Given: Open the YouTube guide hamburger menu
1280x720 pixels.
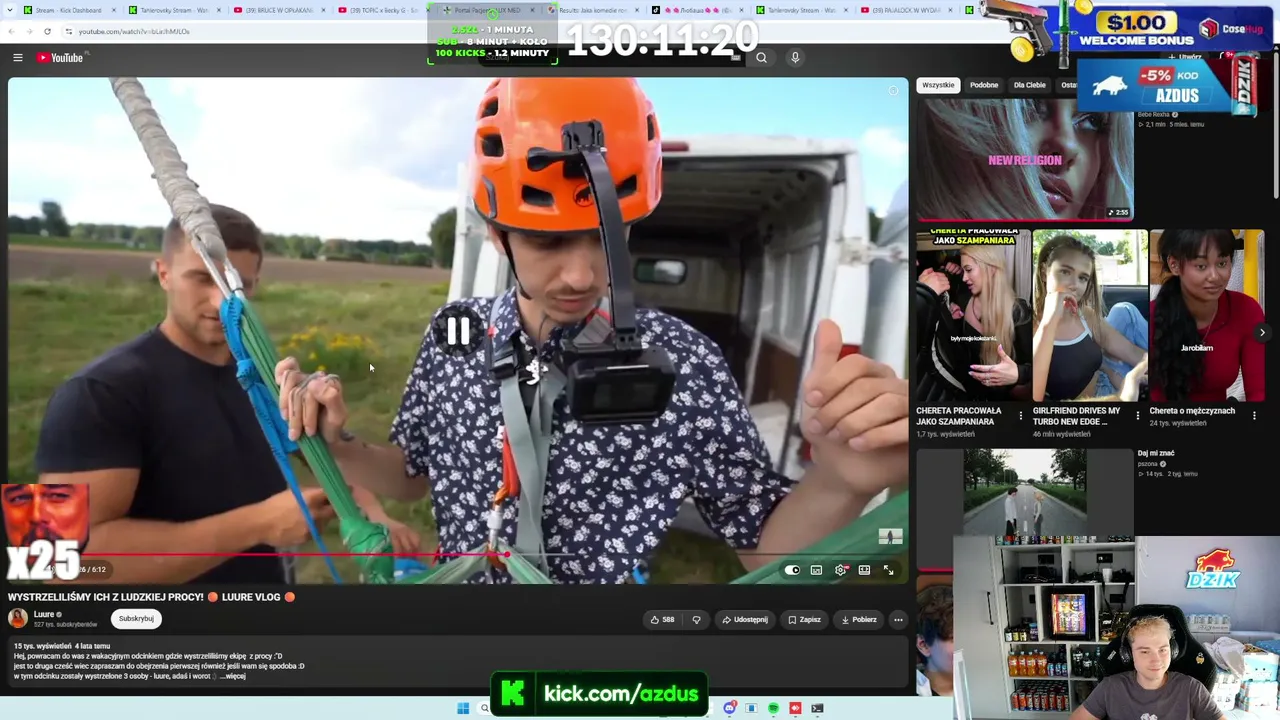Looking at the screenshot, I should pyautogui.click(x=18, y=58).
